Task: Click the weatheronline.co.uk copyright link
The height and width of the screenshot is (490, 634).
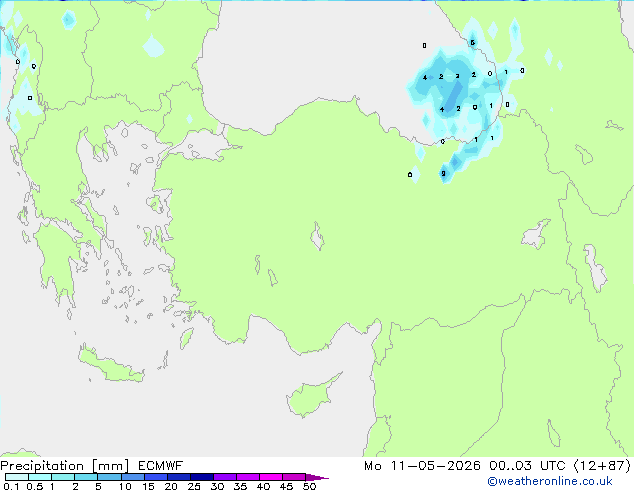Action: 549,481
